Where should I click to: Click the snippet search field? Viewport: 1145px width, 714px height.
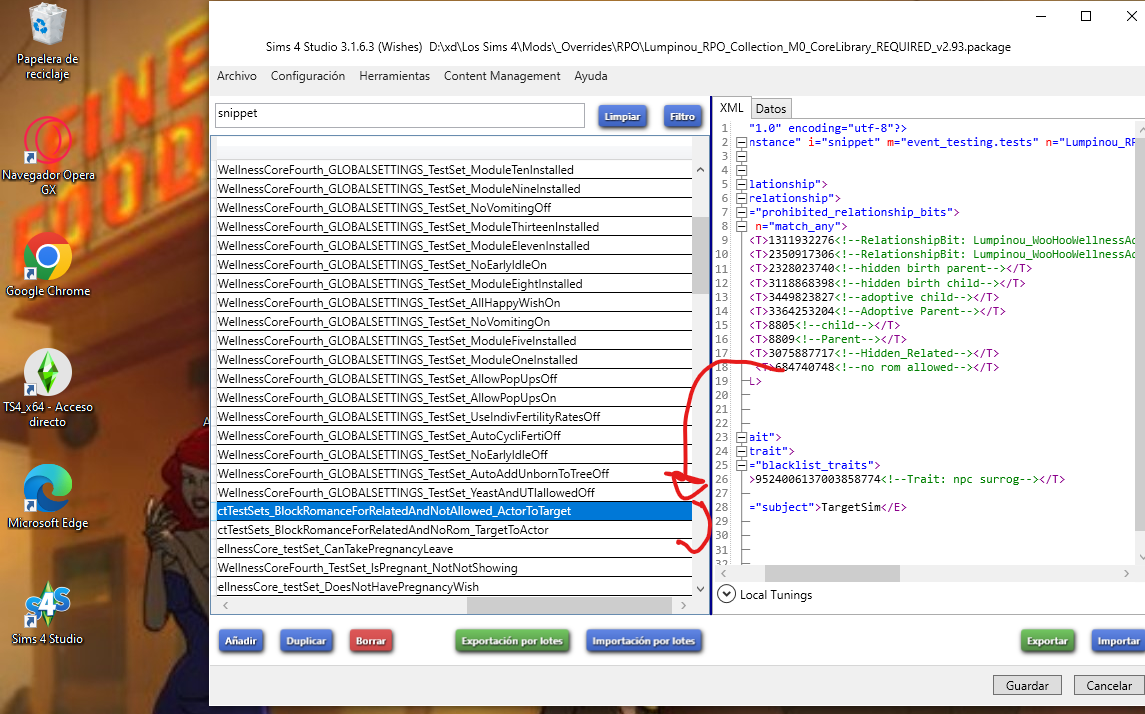(399, 115)
